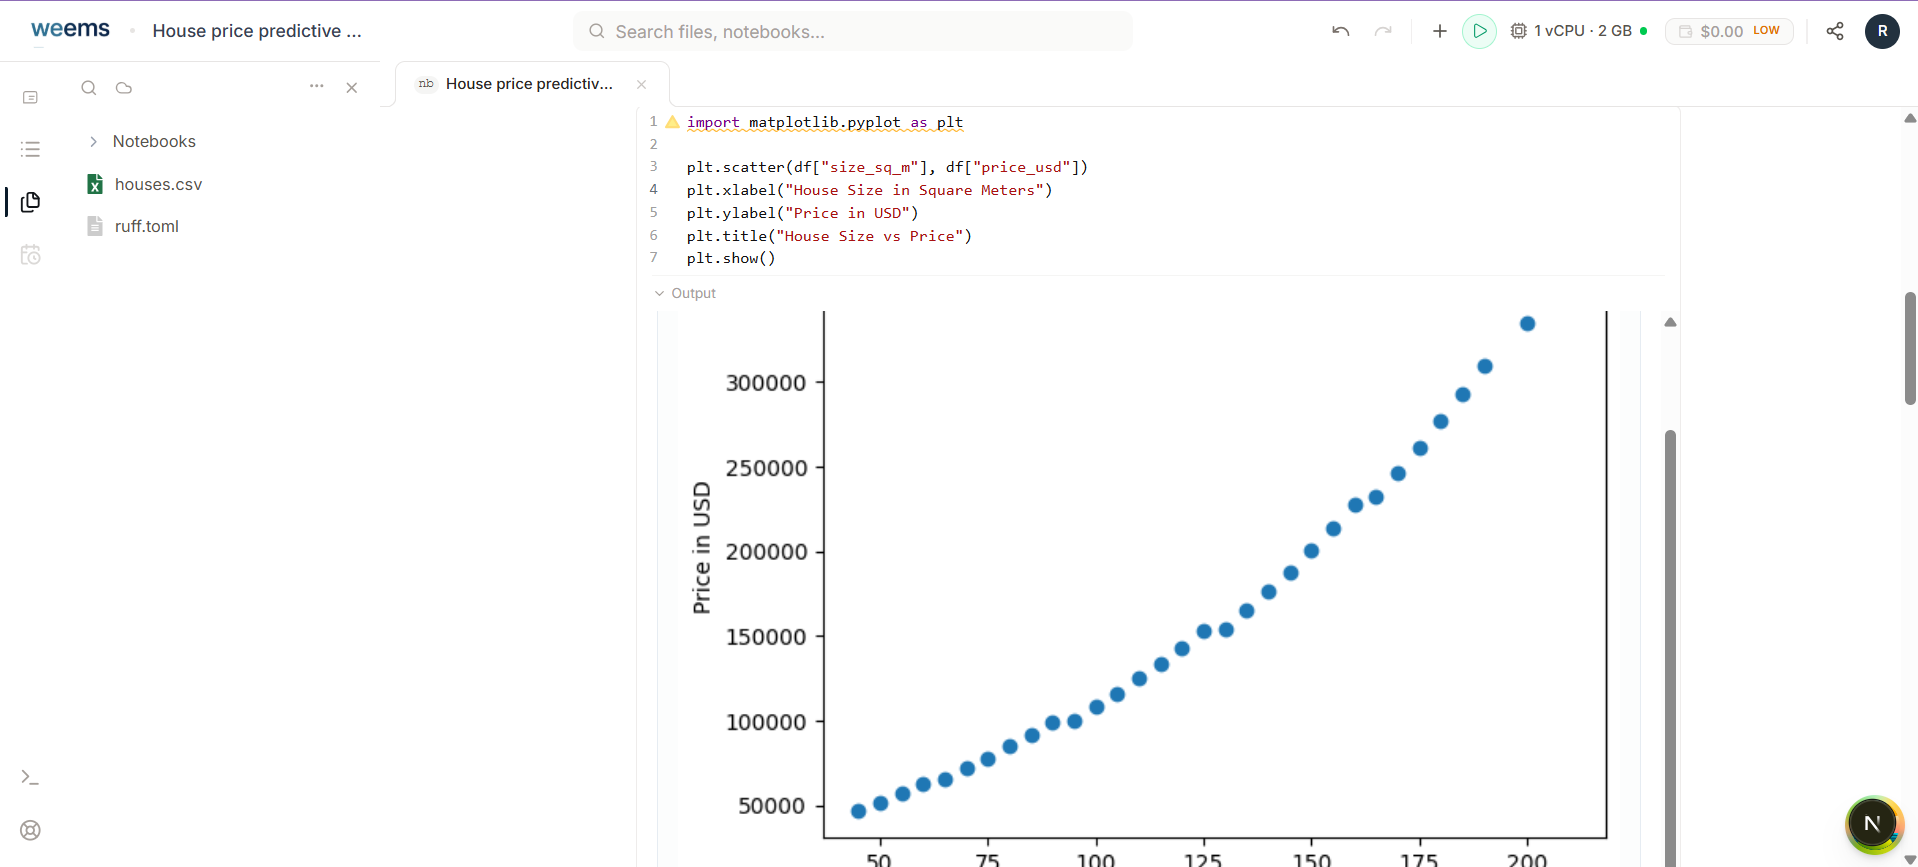Screen dimensions: 1918x867
Task: Collapse the Output section
Action: coord(659,293)
